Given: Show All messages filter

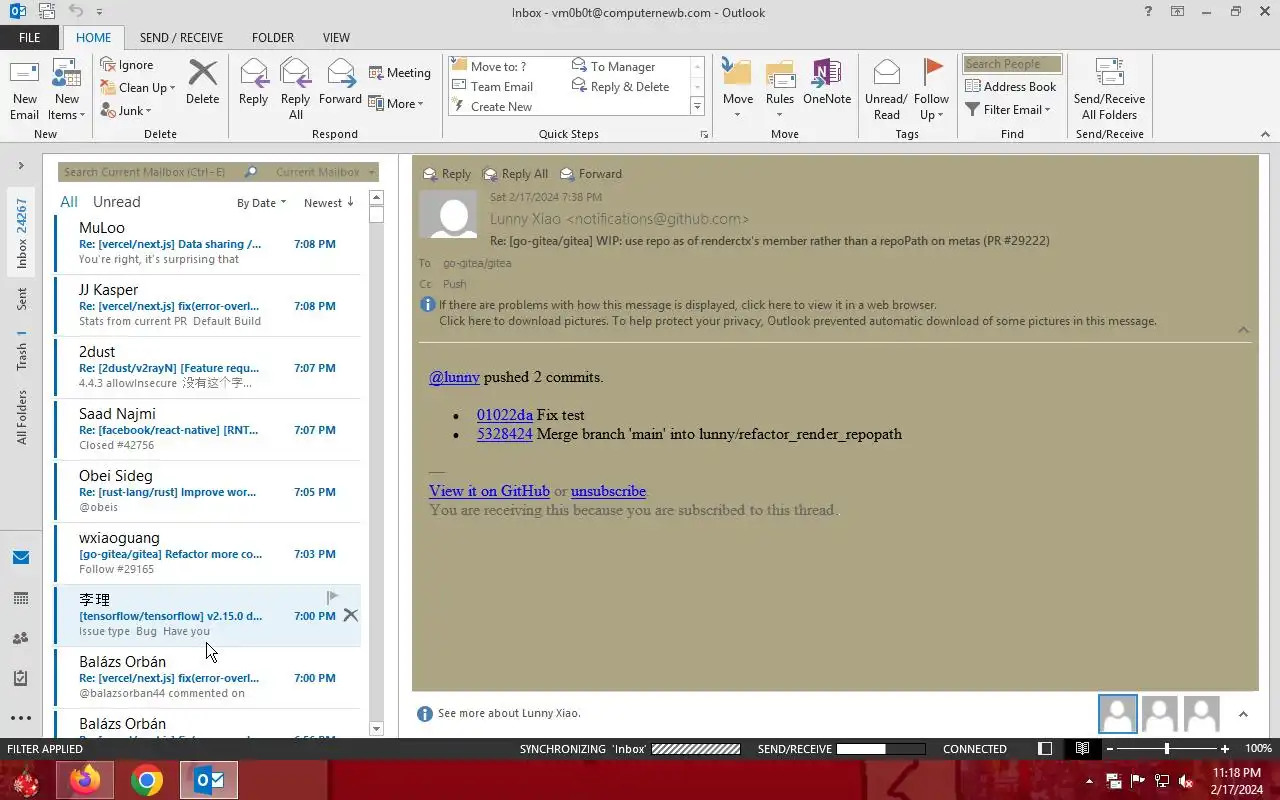Looking at the screenshot, I should (x=69, y=202).
